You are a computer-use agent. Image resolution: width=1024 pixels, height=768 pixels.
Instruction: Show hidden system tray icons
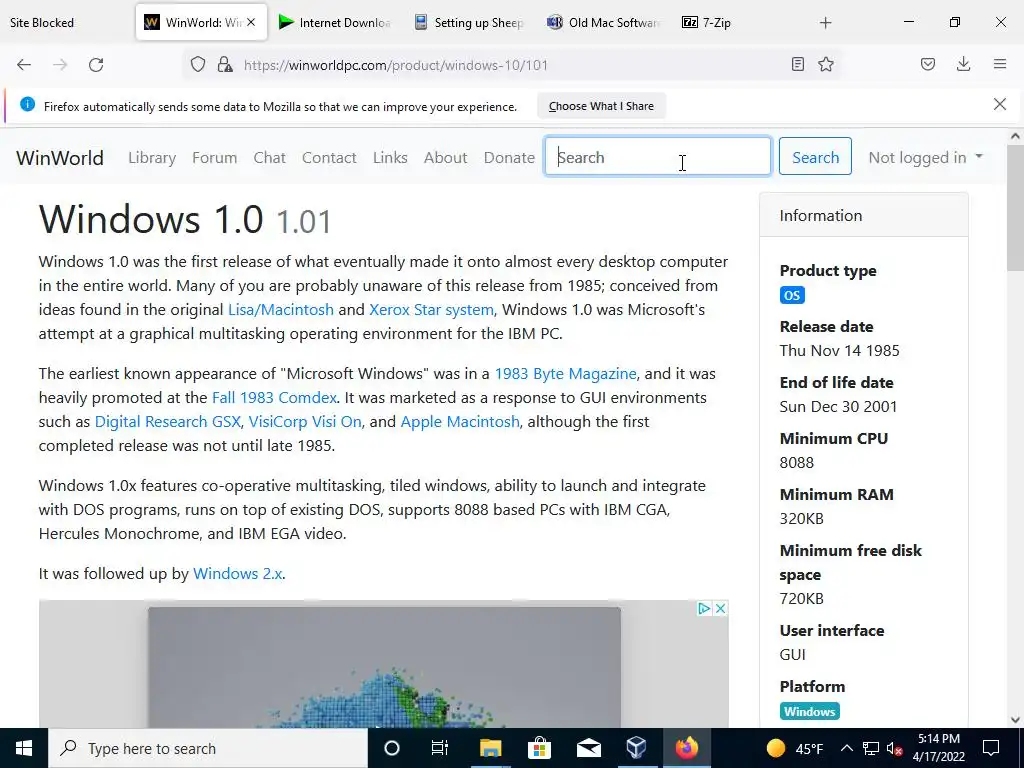(x=846, y=748)
